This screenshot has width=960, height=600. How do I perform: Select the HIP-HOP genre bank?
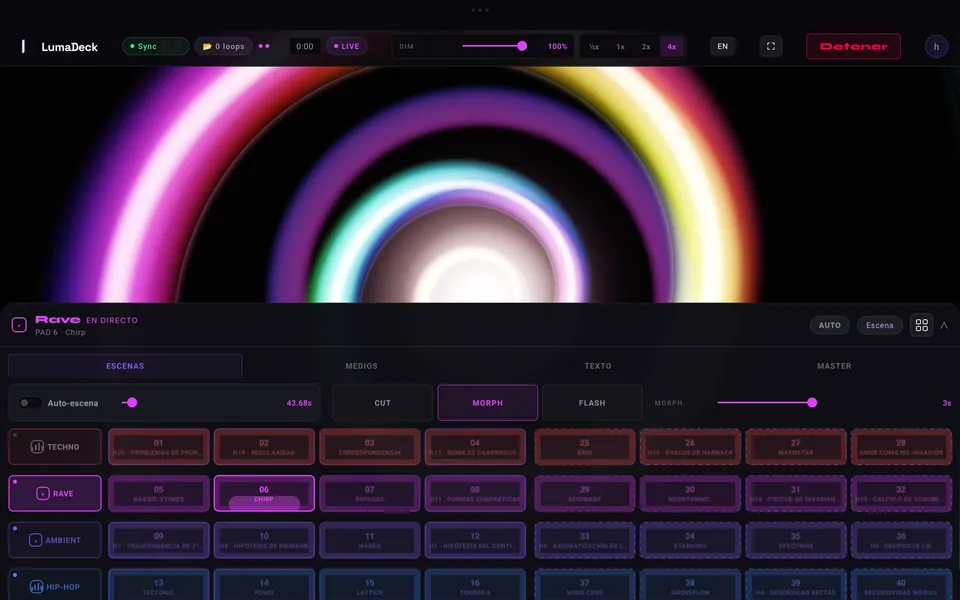point(55,586)
